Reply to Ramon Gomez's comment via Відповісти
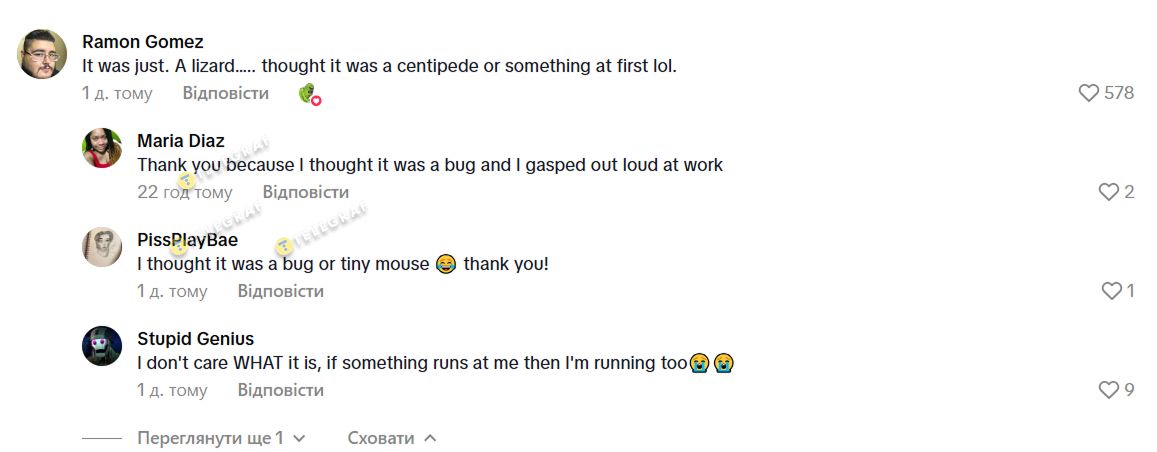The image size is (1157, 452). 226,93
